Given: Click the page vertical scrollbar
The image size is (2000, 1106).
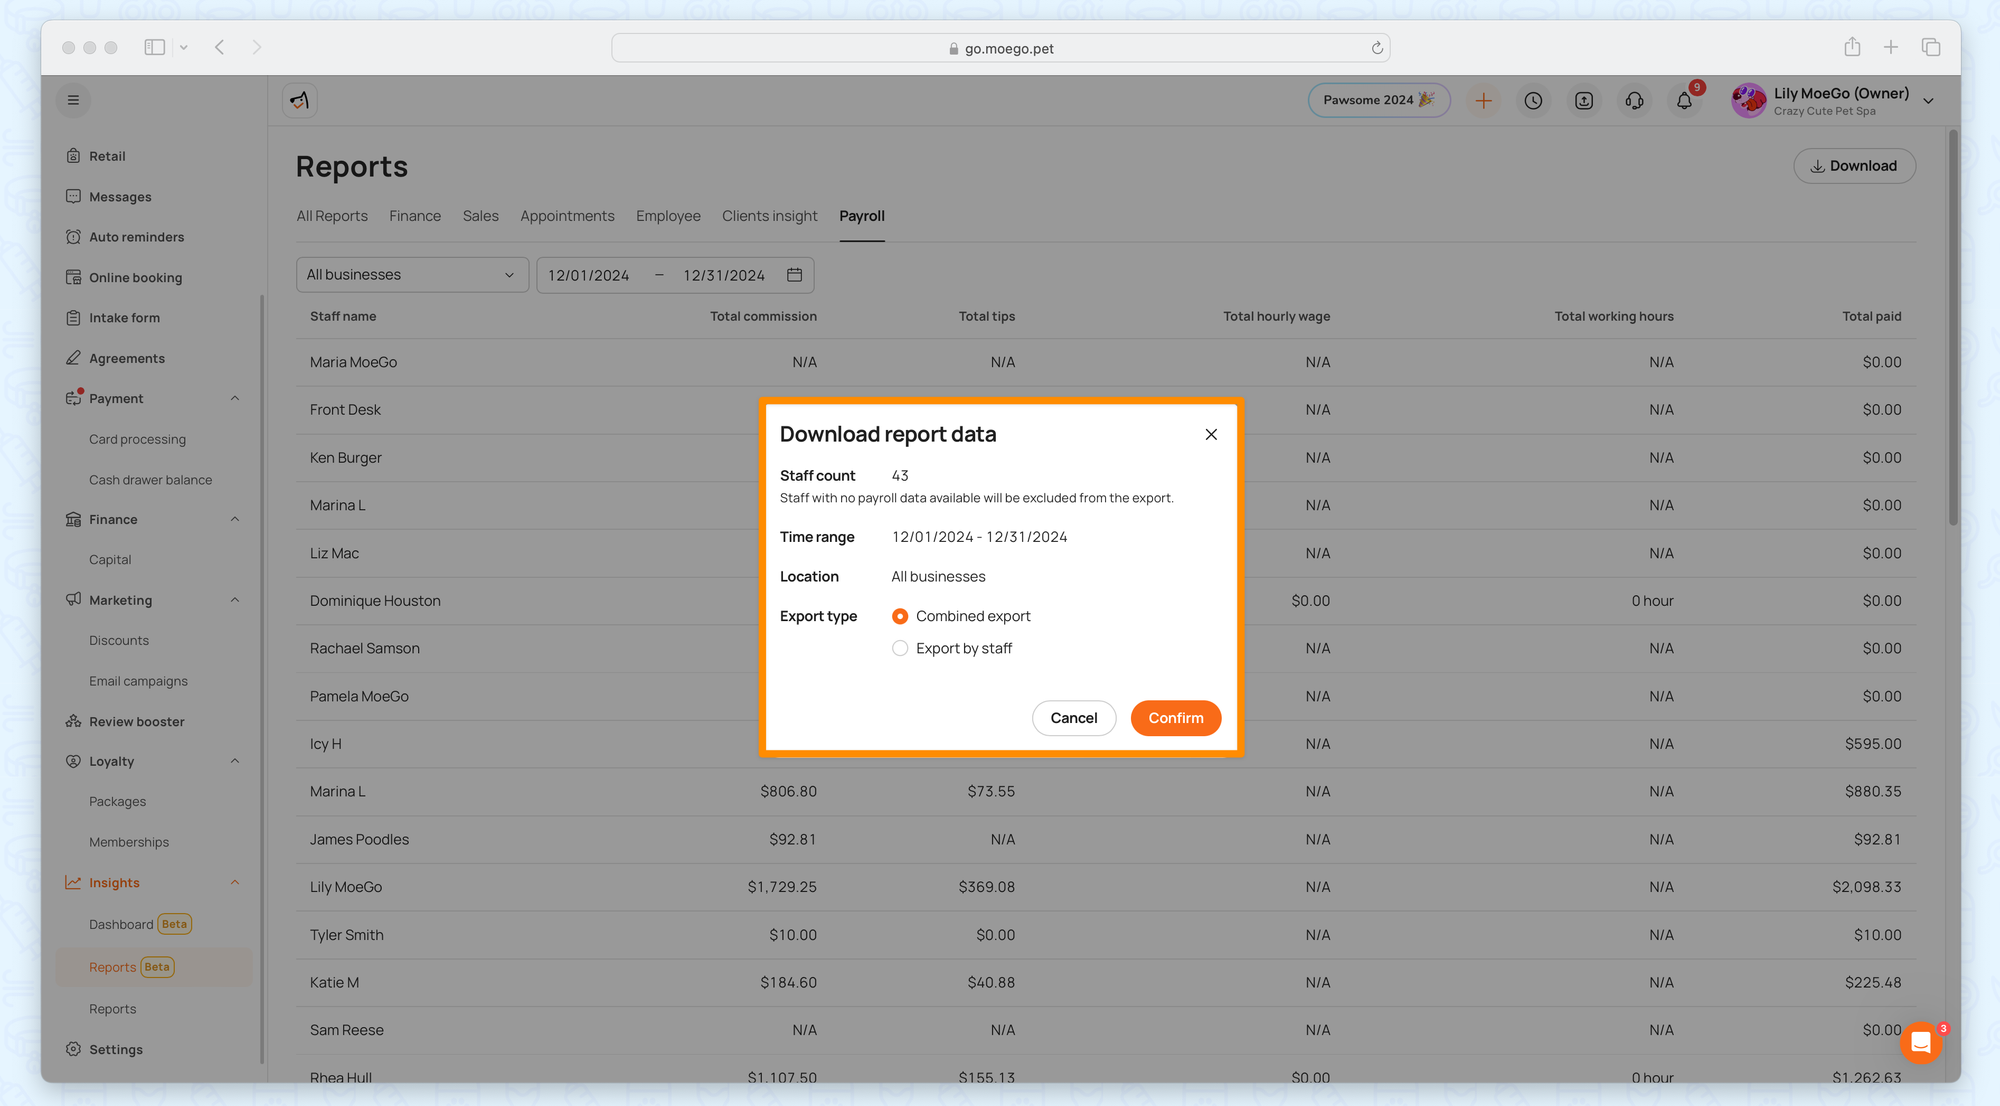Looking at the screenshot, I should (1953, 327).
